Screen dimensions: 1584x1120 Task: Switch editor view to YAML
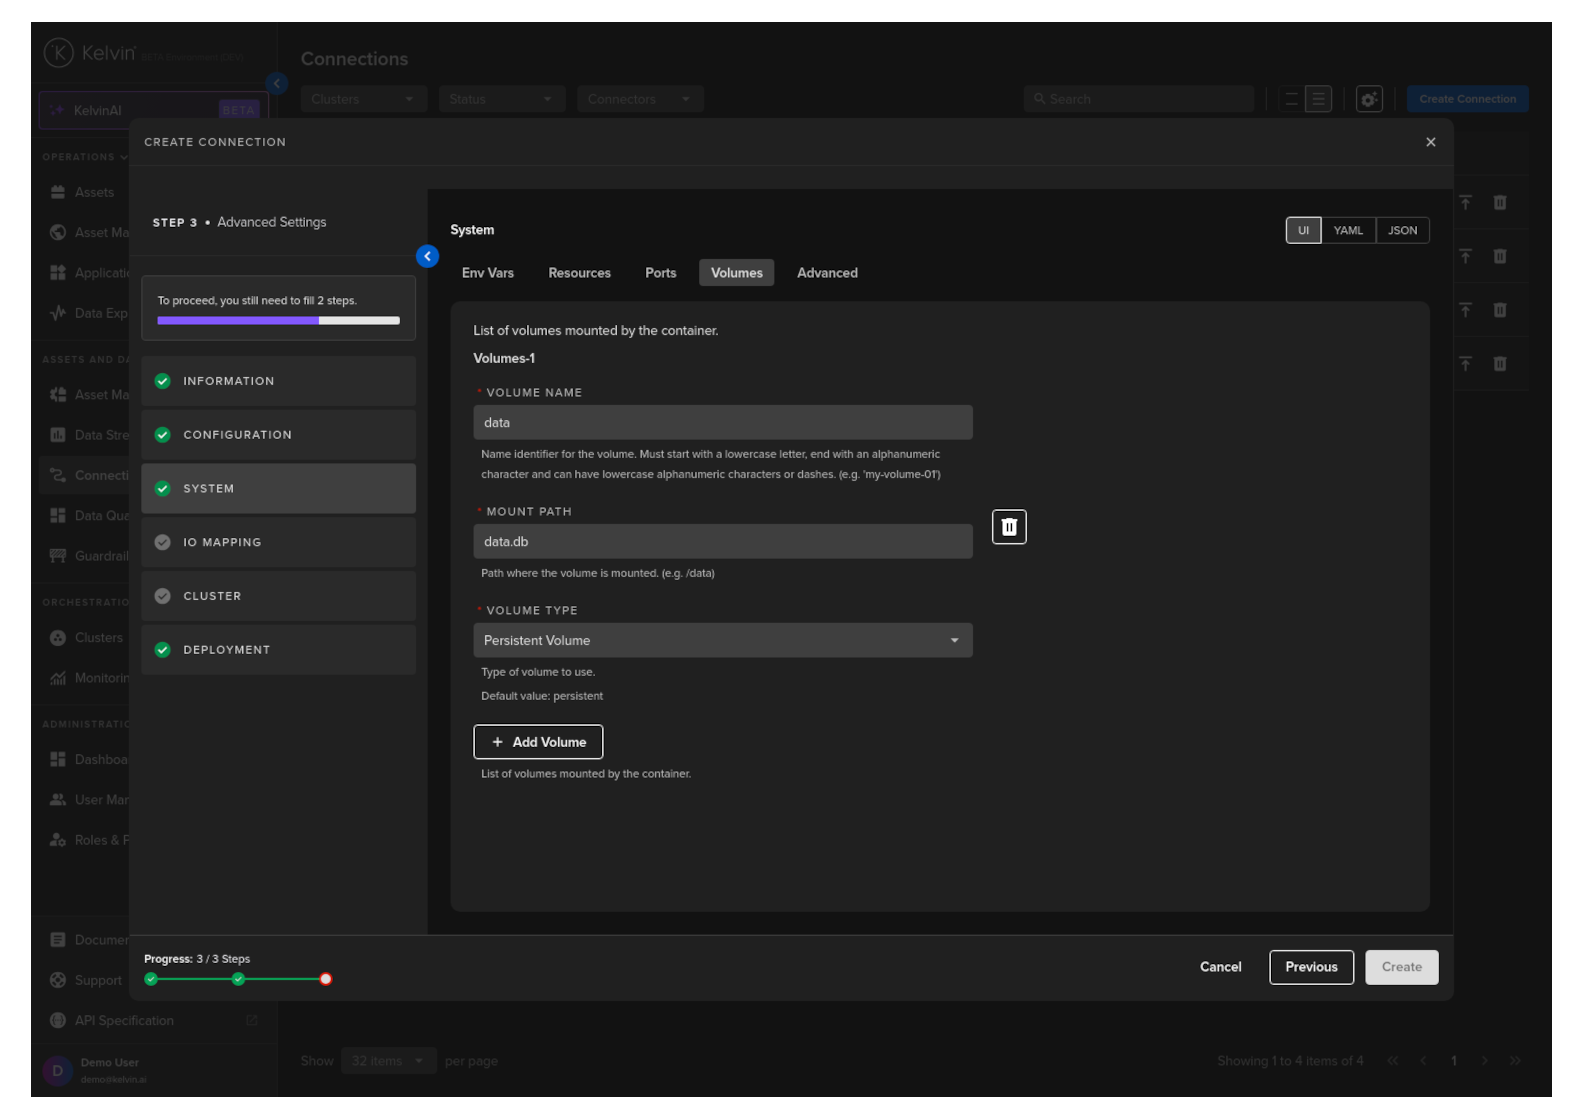click(1347, 231)
